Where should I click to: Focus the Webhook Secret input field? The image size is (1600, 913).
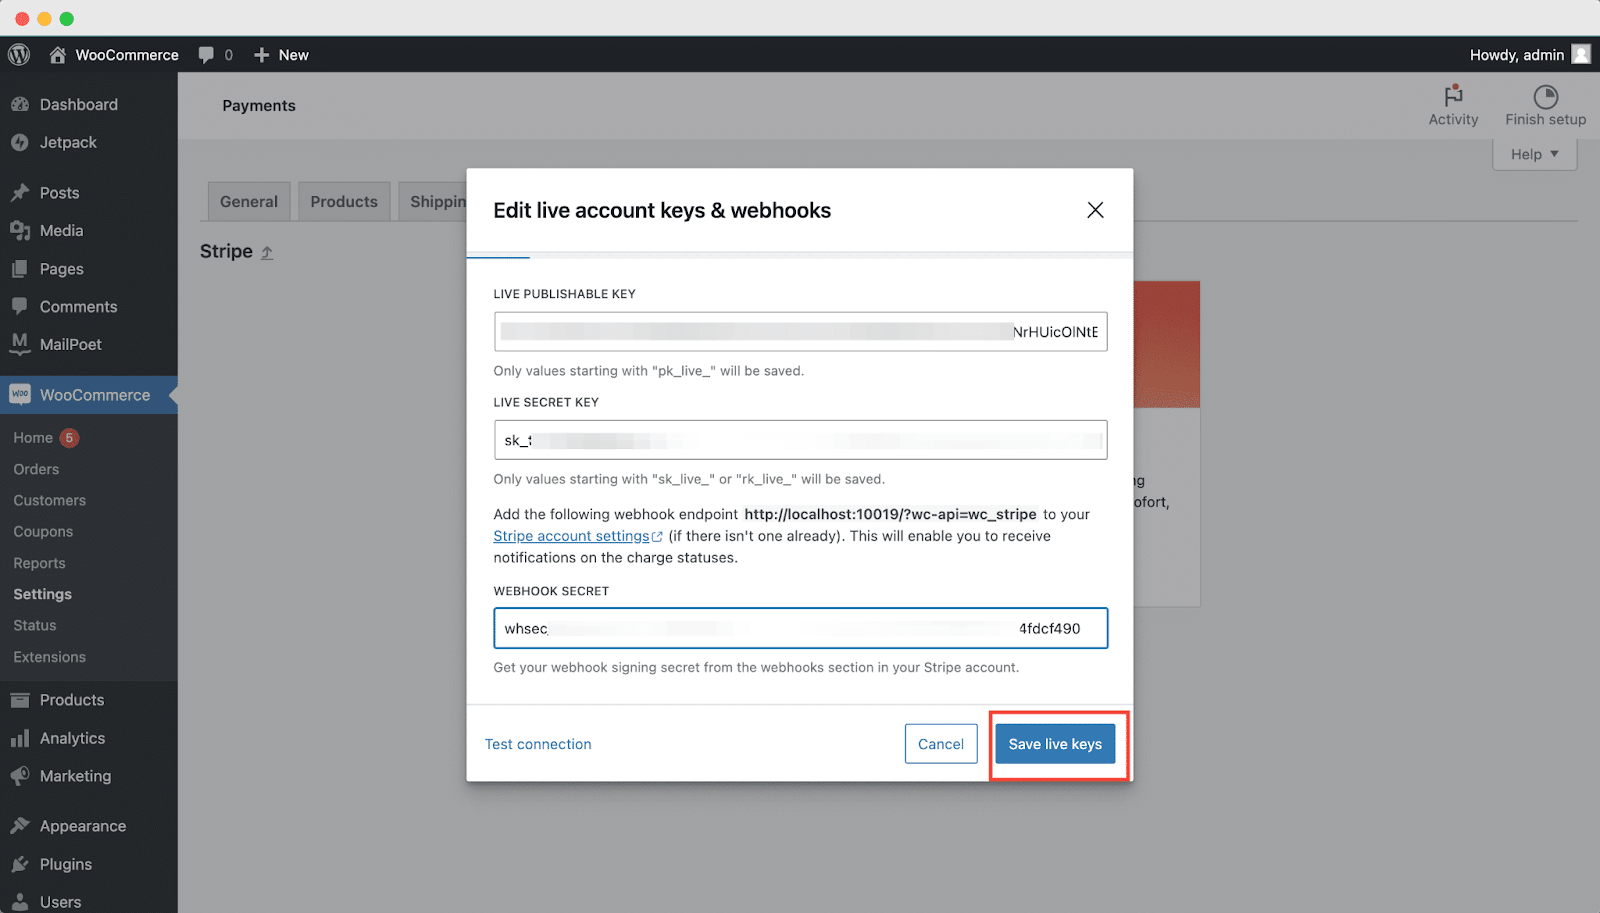[800, 628]
